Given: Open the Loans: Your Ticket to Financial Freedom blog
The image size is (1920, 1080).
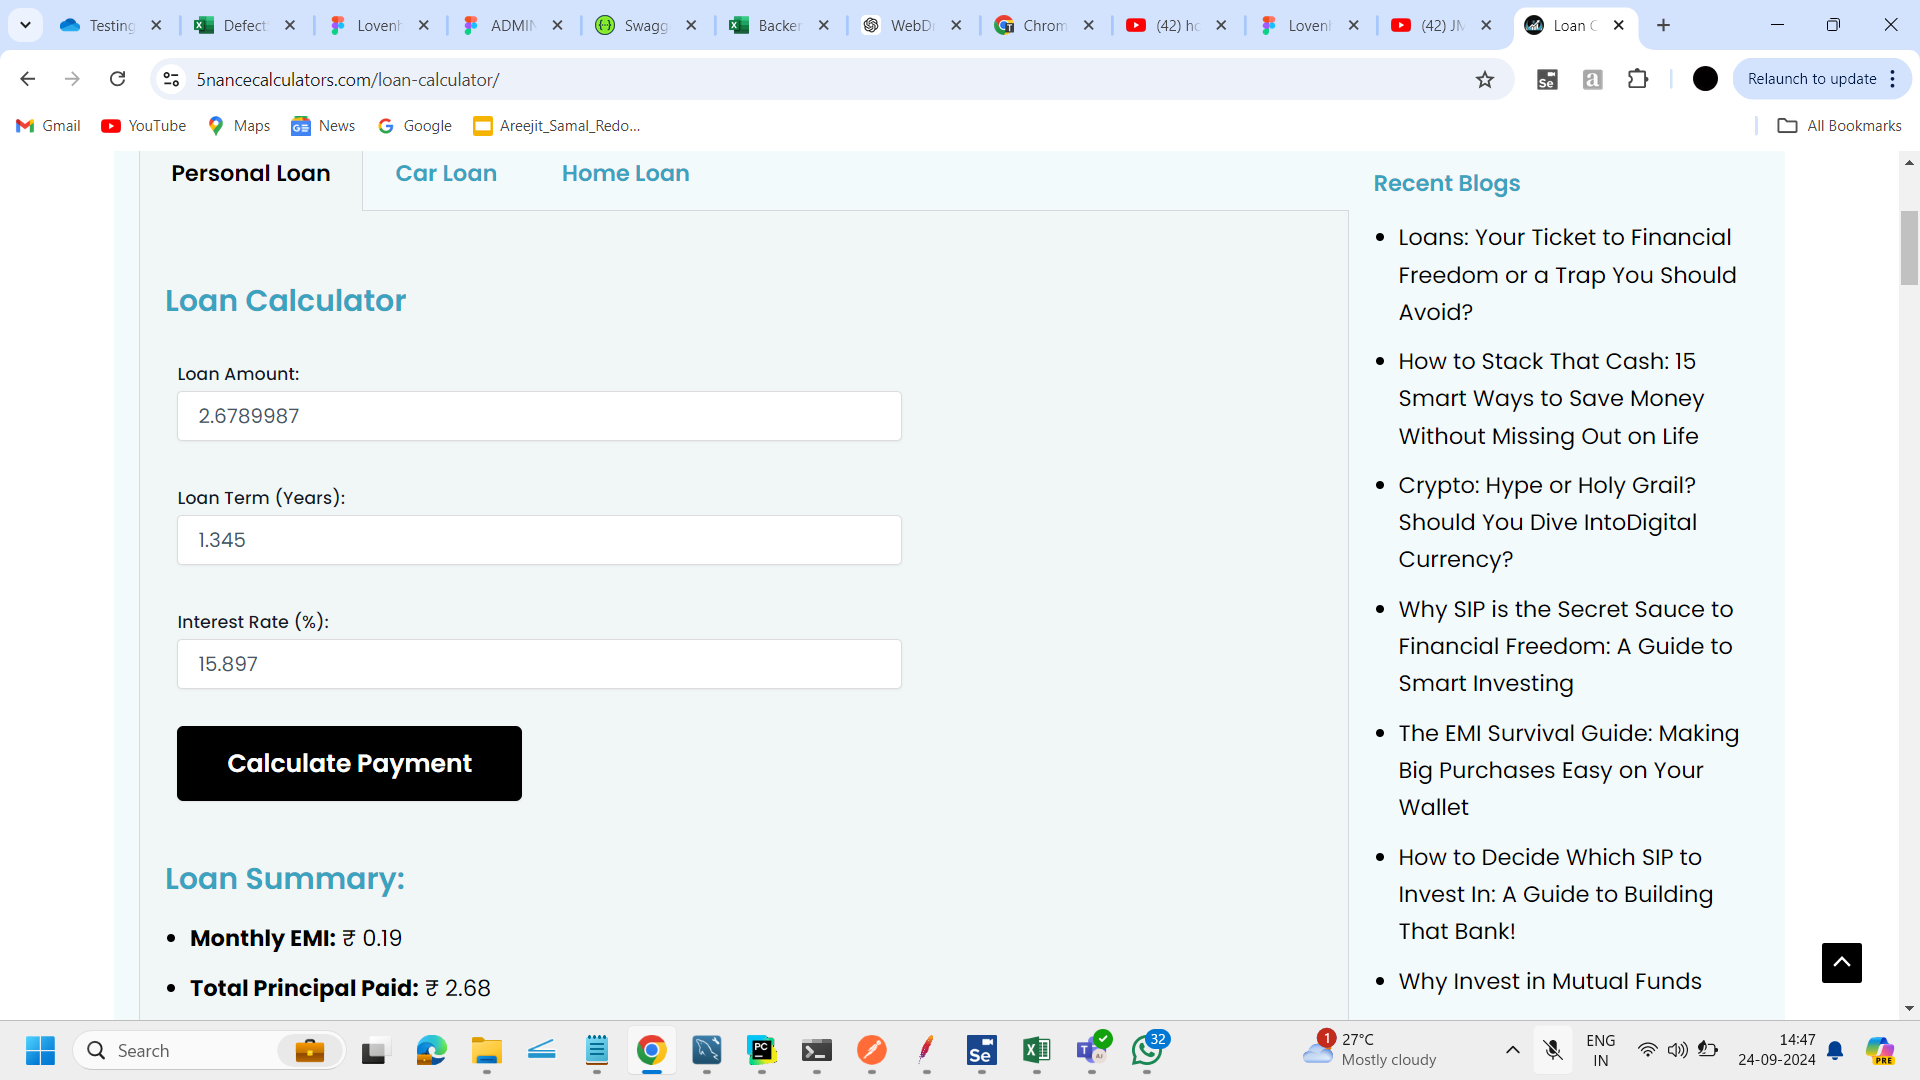Looking at the screenshot, I should point(1567,275).
